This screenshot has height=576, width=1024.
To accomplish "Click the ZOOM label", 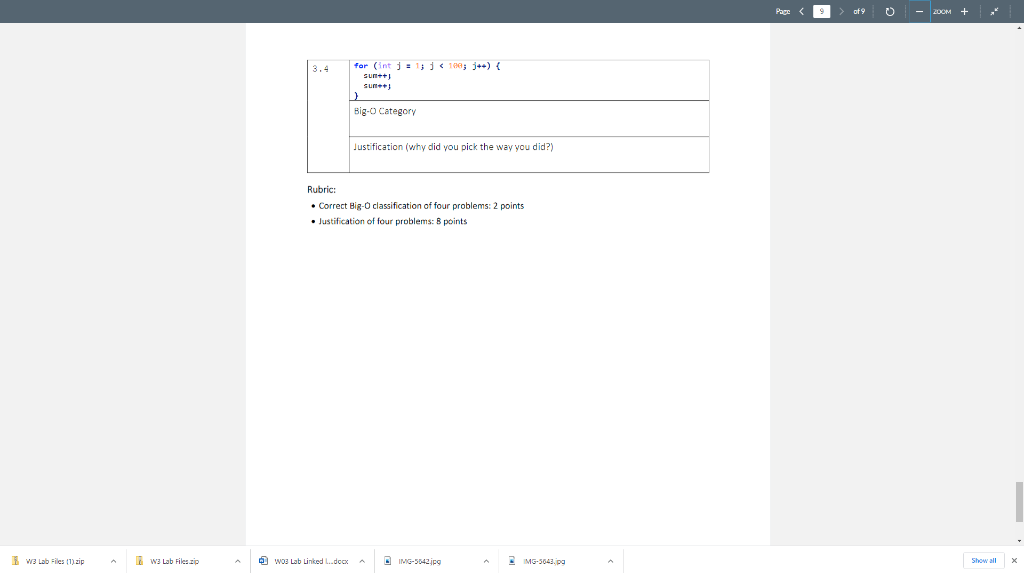I will pos(942,12).
